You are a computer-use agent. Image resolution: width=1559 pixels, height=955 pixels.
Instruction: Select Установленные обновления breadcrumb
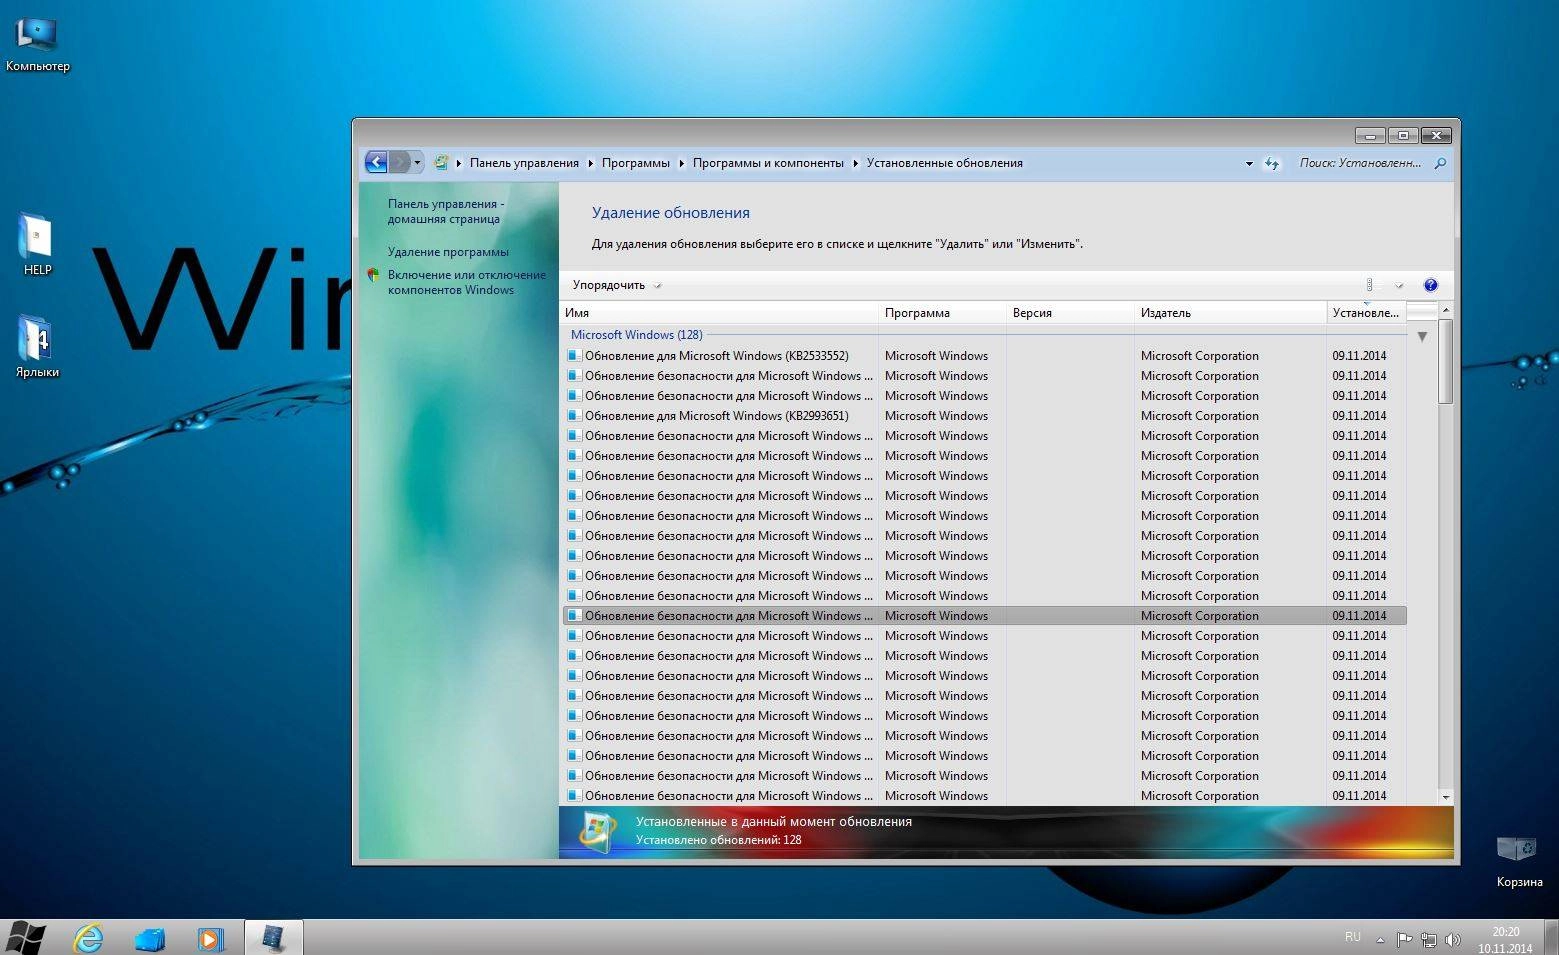pos(944,163)
